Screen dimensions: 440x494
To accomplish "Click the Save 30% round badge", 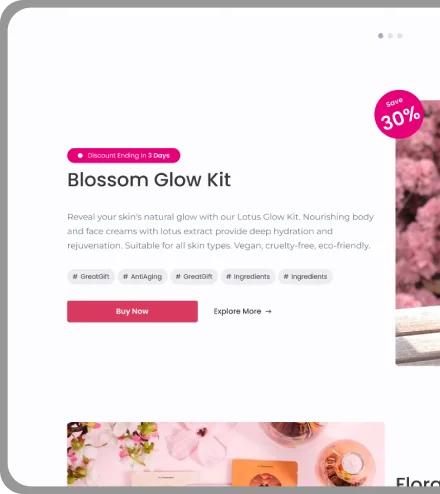I will coord(399,114).
